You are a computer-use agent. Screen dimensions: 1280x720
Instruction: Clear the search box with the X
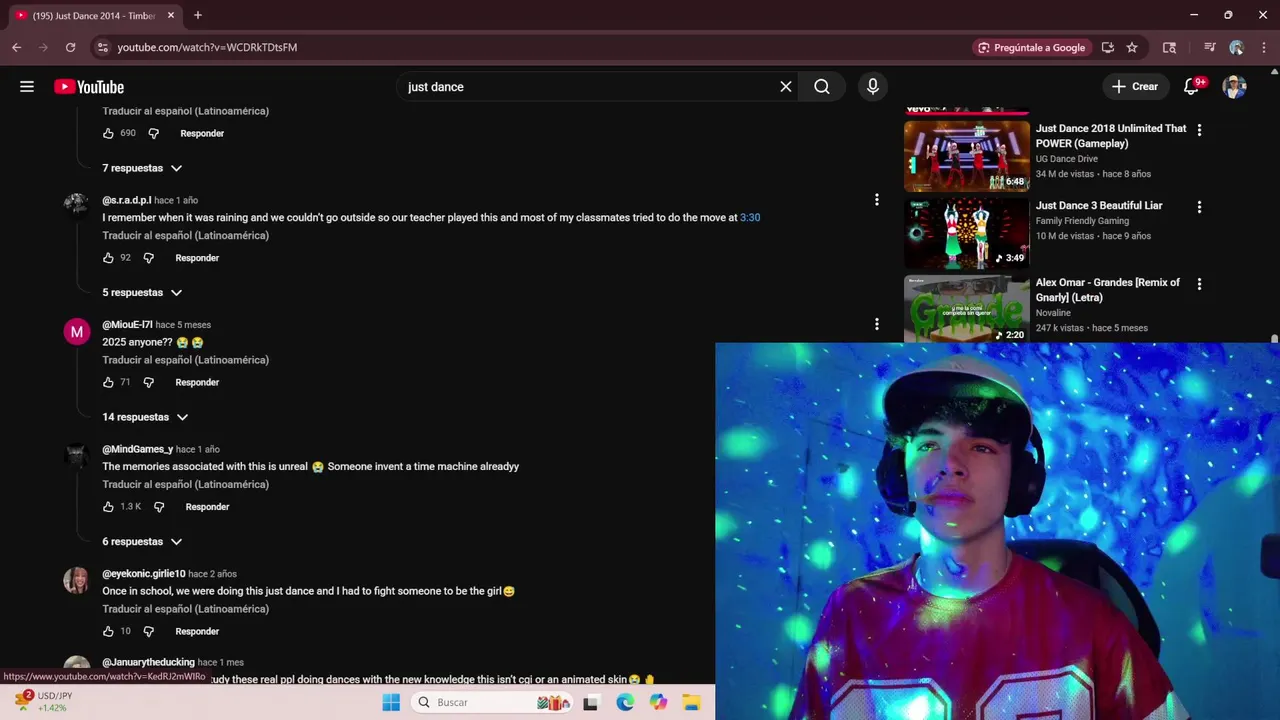[786, 87]
